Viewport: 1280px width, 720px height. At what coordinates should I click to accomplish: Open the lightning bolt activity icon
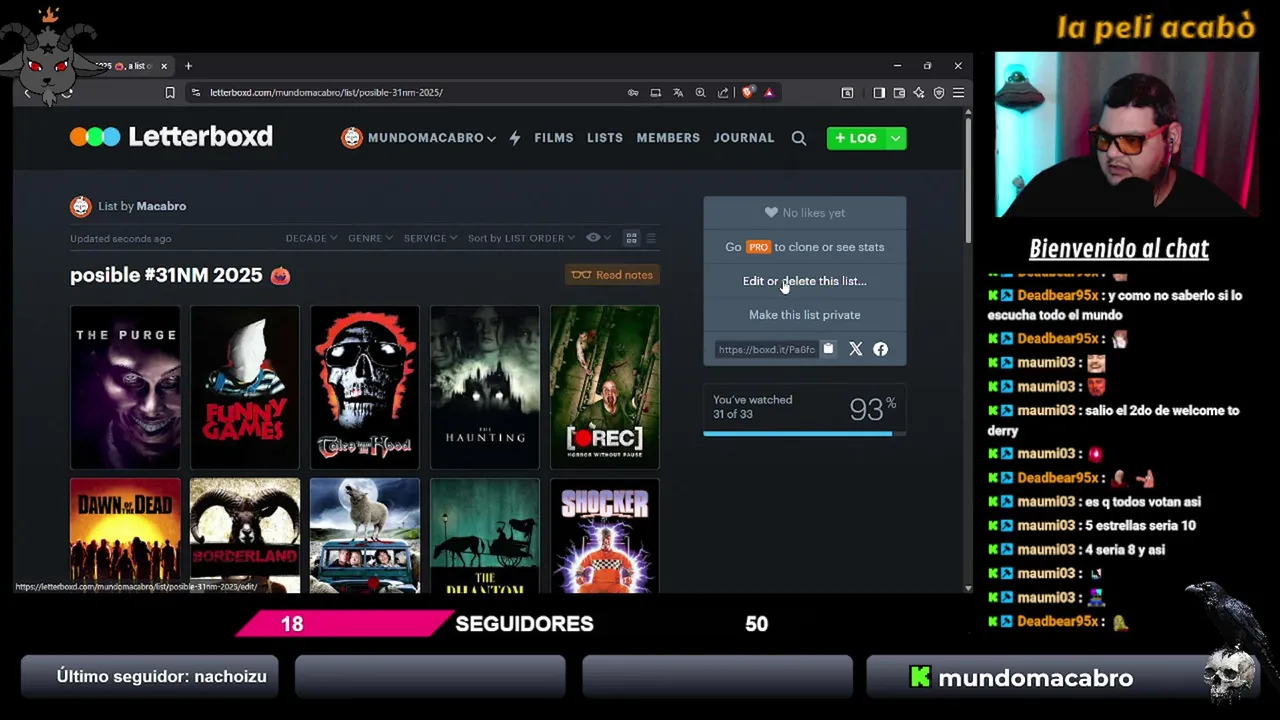coord(515,138)
